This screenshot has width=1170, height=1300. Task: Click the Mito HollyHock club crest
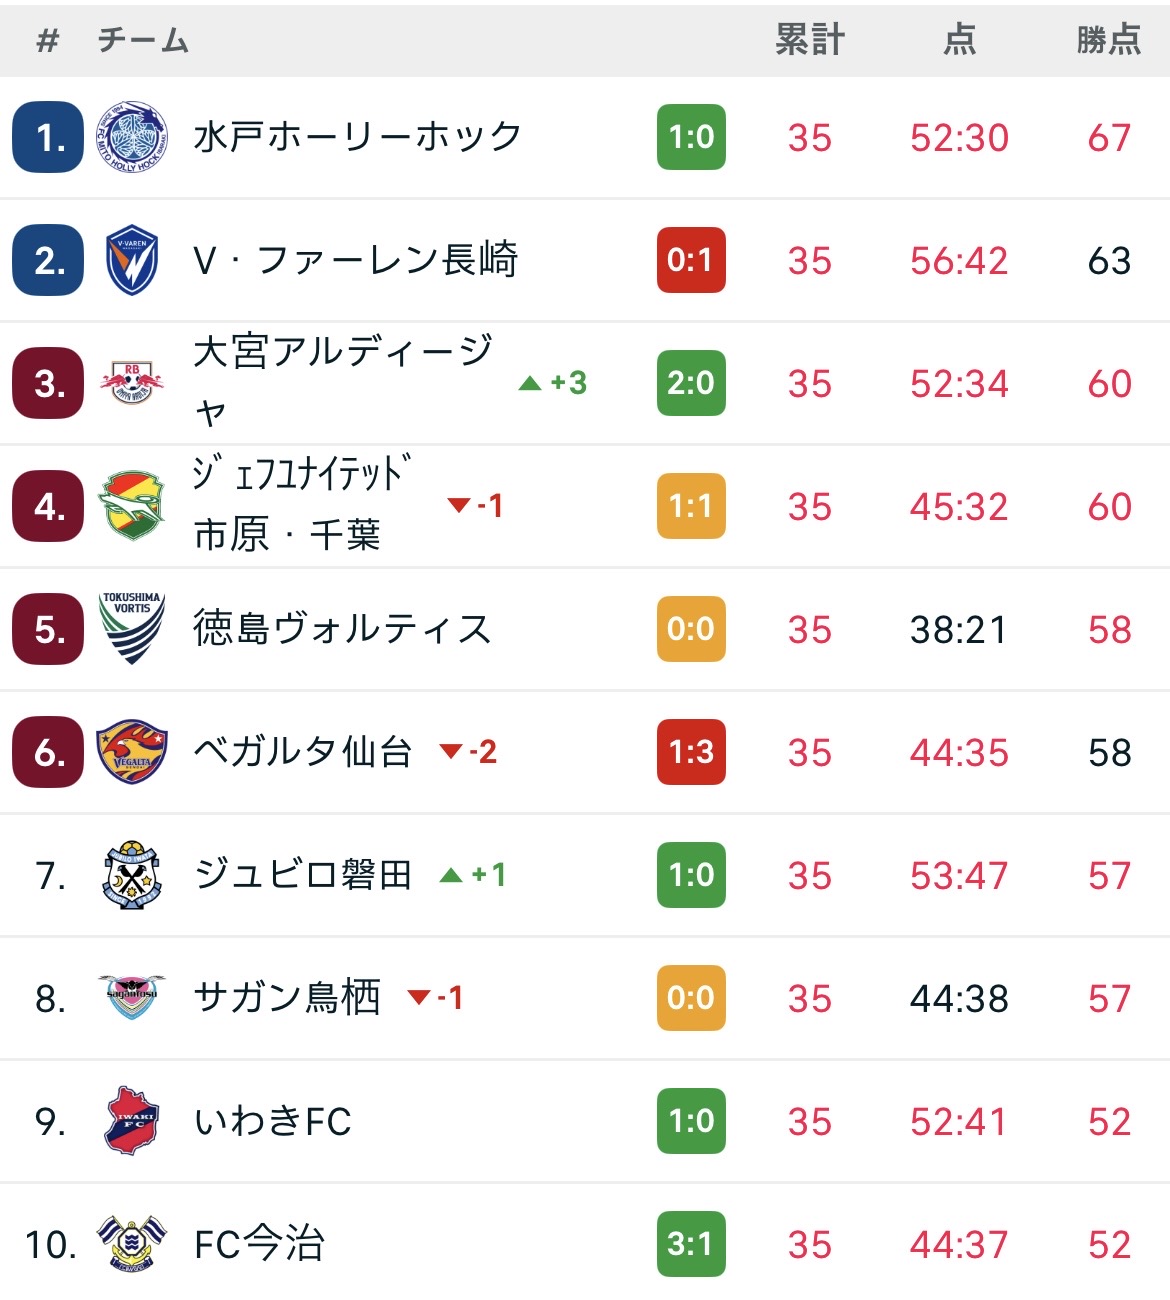point(132,137)
